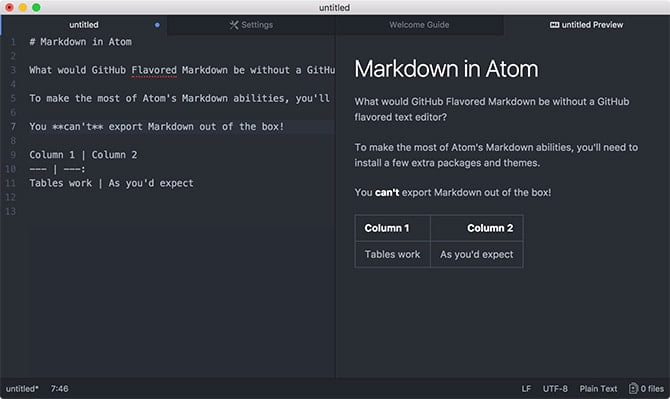Switch to the untitled editor tab
This screenshot has height=399, width=670.
84,25
